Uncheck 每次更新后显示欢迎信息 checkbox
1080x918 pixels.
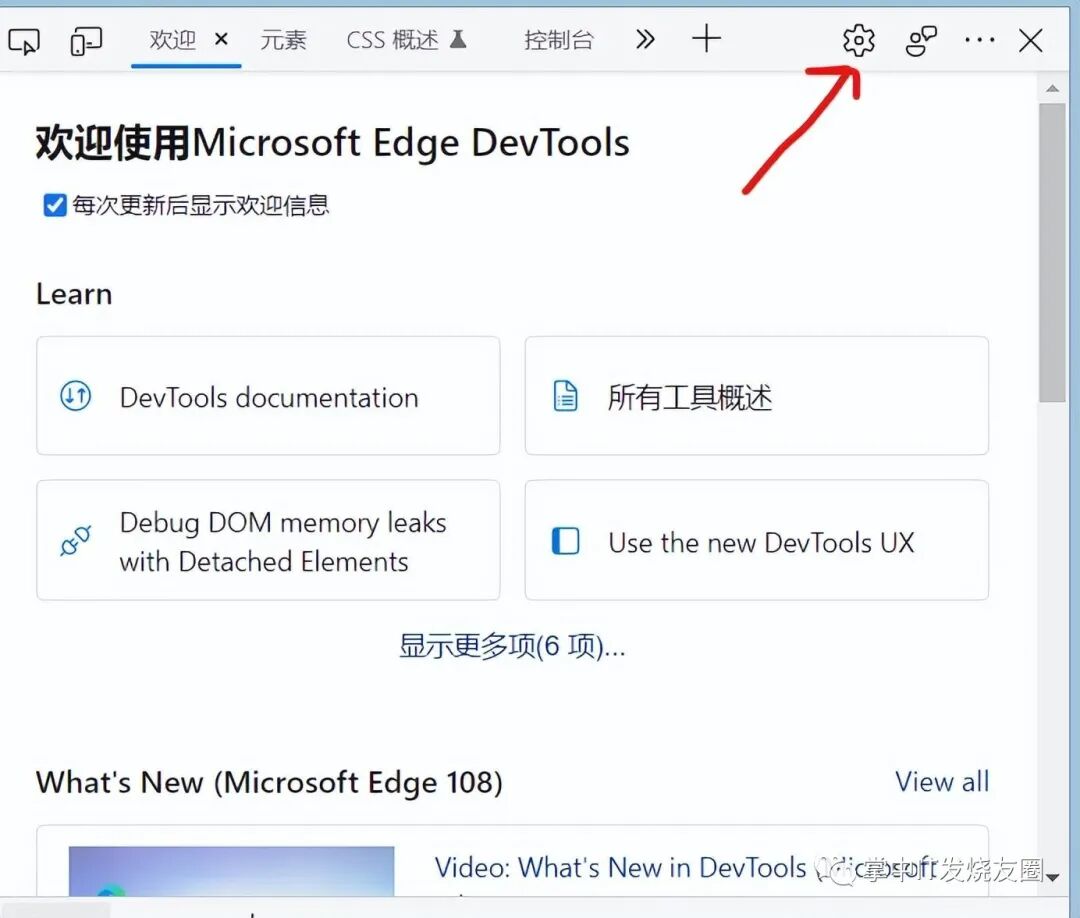click(54, 205)
